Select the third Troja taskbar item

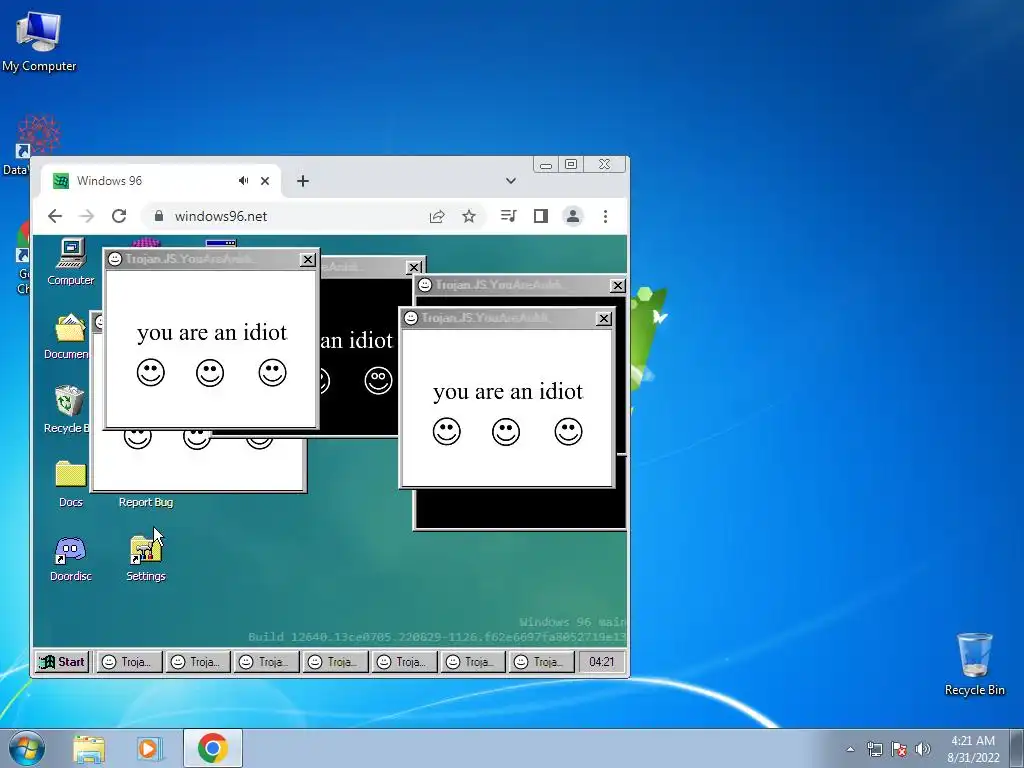click(266, 662)
